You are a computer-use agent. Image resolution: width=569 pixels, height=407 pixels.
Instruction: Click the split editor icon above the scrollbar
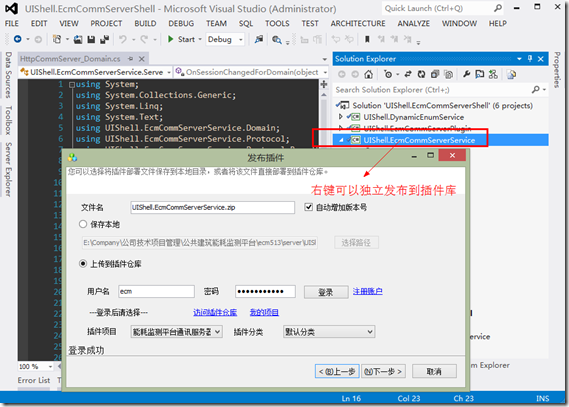(324, 85)
